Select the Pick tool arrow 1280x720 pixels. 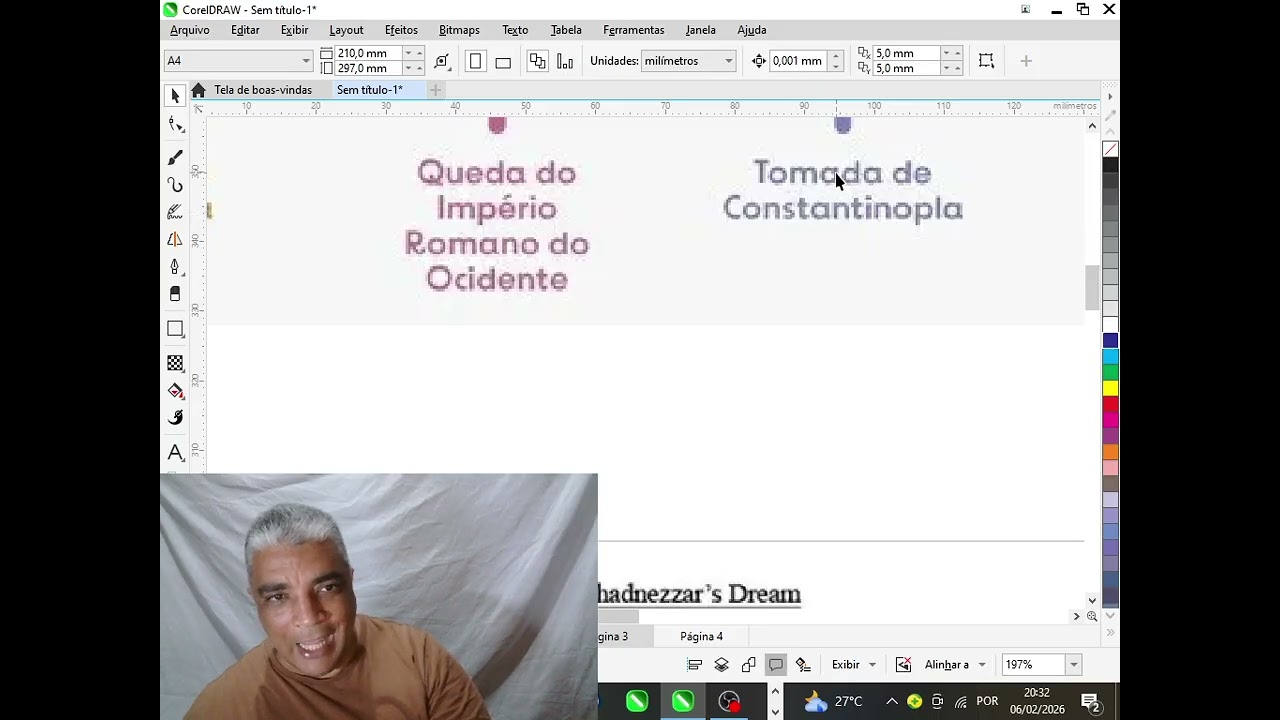176,96
